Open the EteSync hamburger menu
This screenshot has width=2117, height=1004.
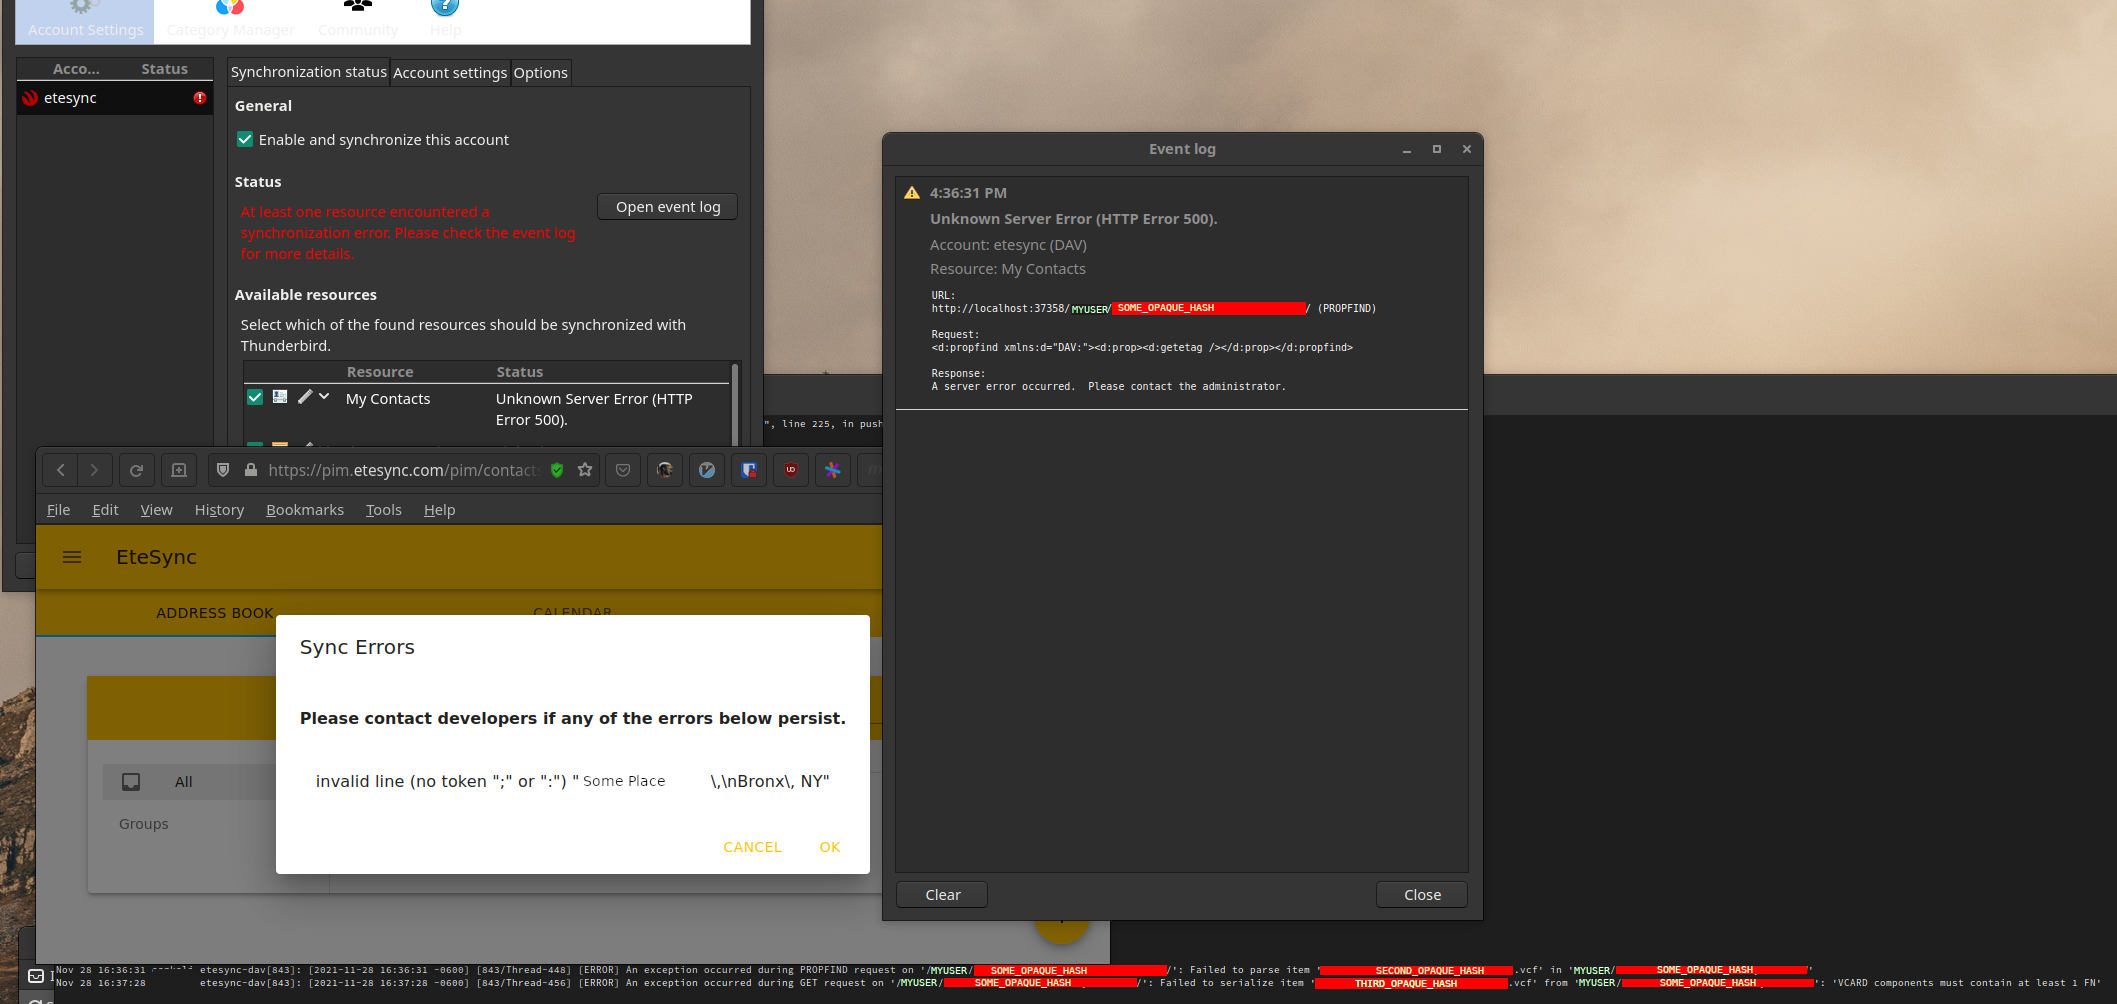tap(71, 557)
